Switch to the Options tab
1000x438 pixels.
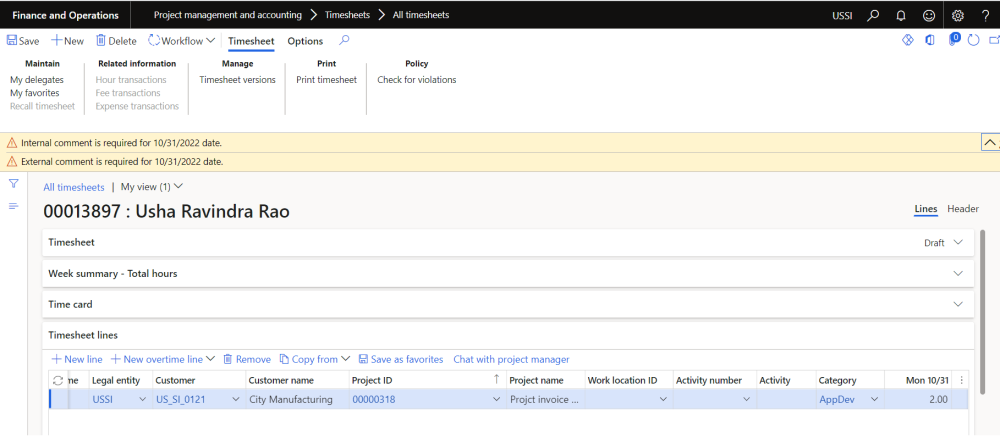305,41
